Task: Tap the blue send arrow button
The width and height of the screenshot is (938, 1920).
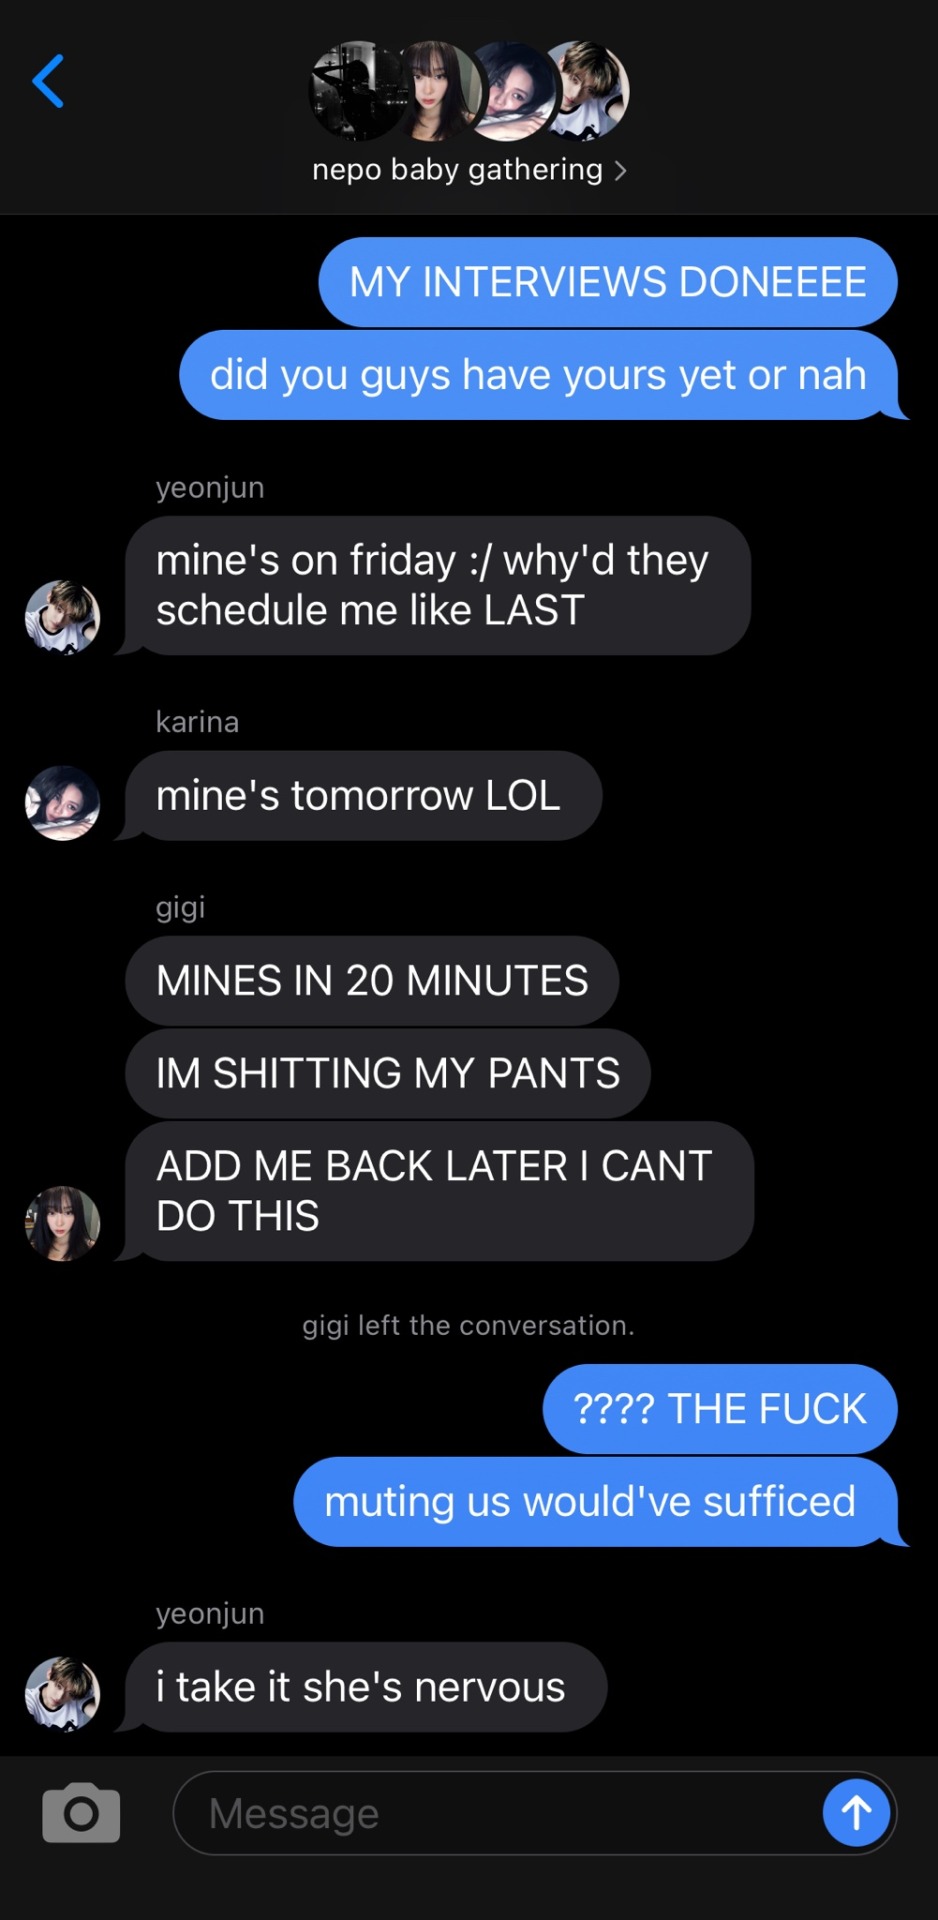Action: pos(856,1812)
